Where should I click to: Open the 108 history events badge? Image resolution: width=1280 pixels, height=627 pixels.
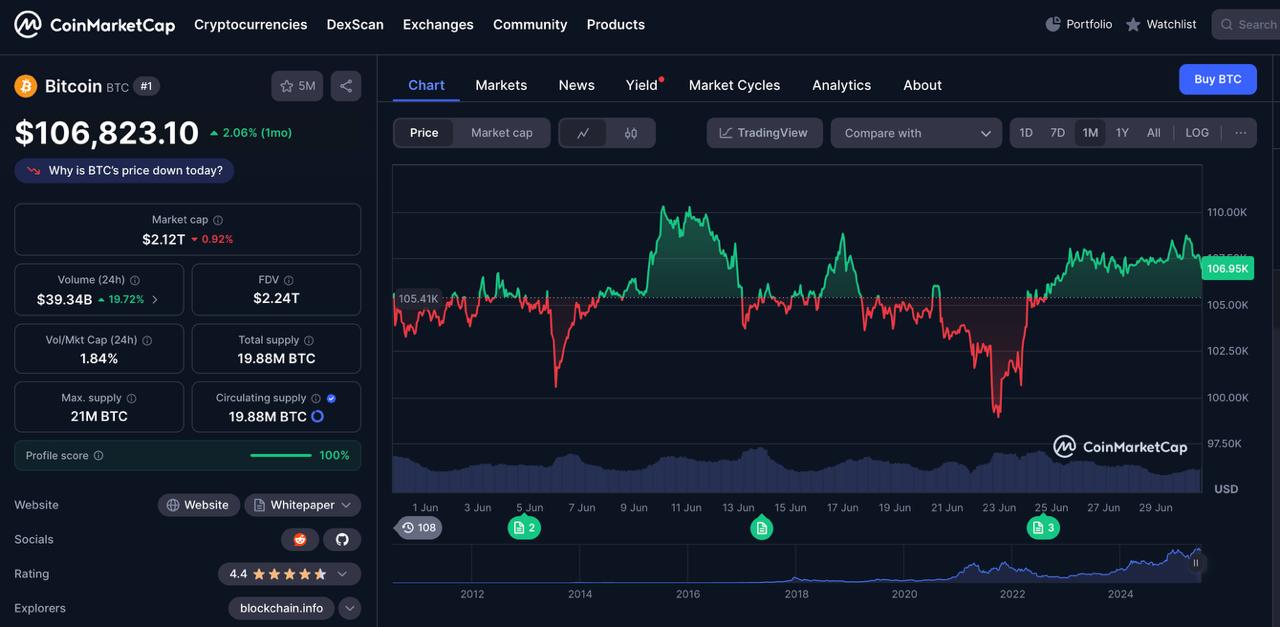(x=419, y=527)
